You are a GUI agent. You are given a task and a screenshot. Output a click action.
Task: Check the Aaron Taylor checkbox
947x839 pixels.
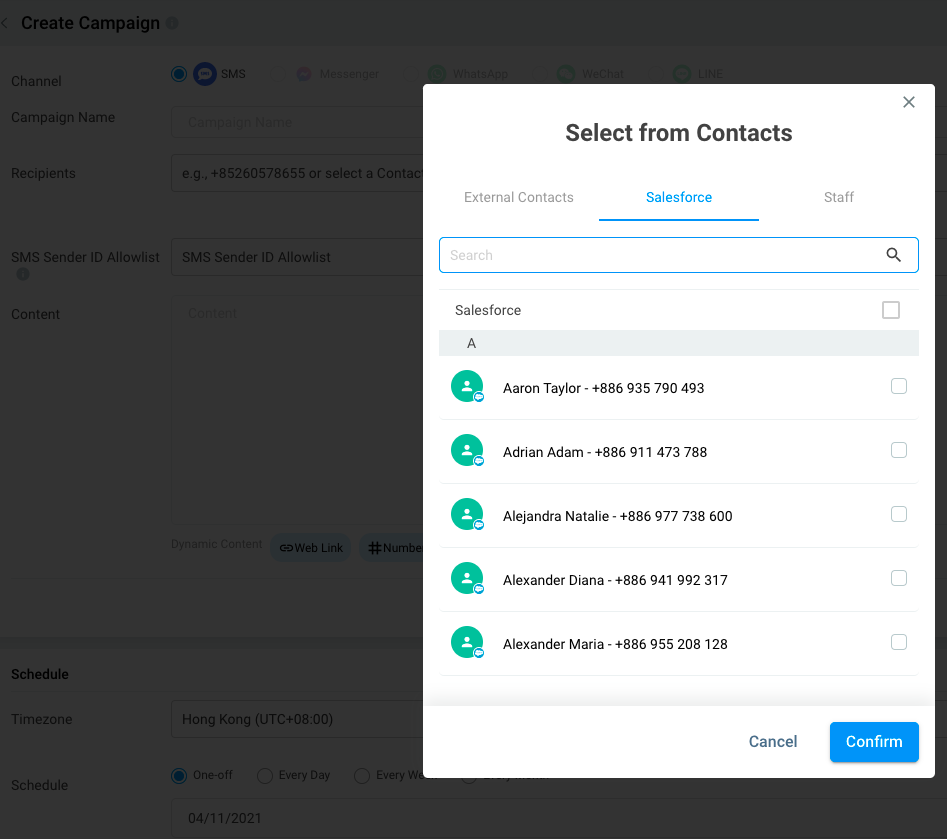coord(899,386)
